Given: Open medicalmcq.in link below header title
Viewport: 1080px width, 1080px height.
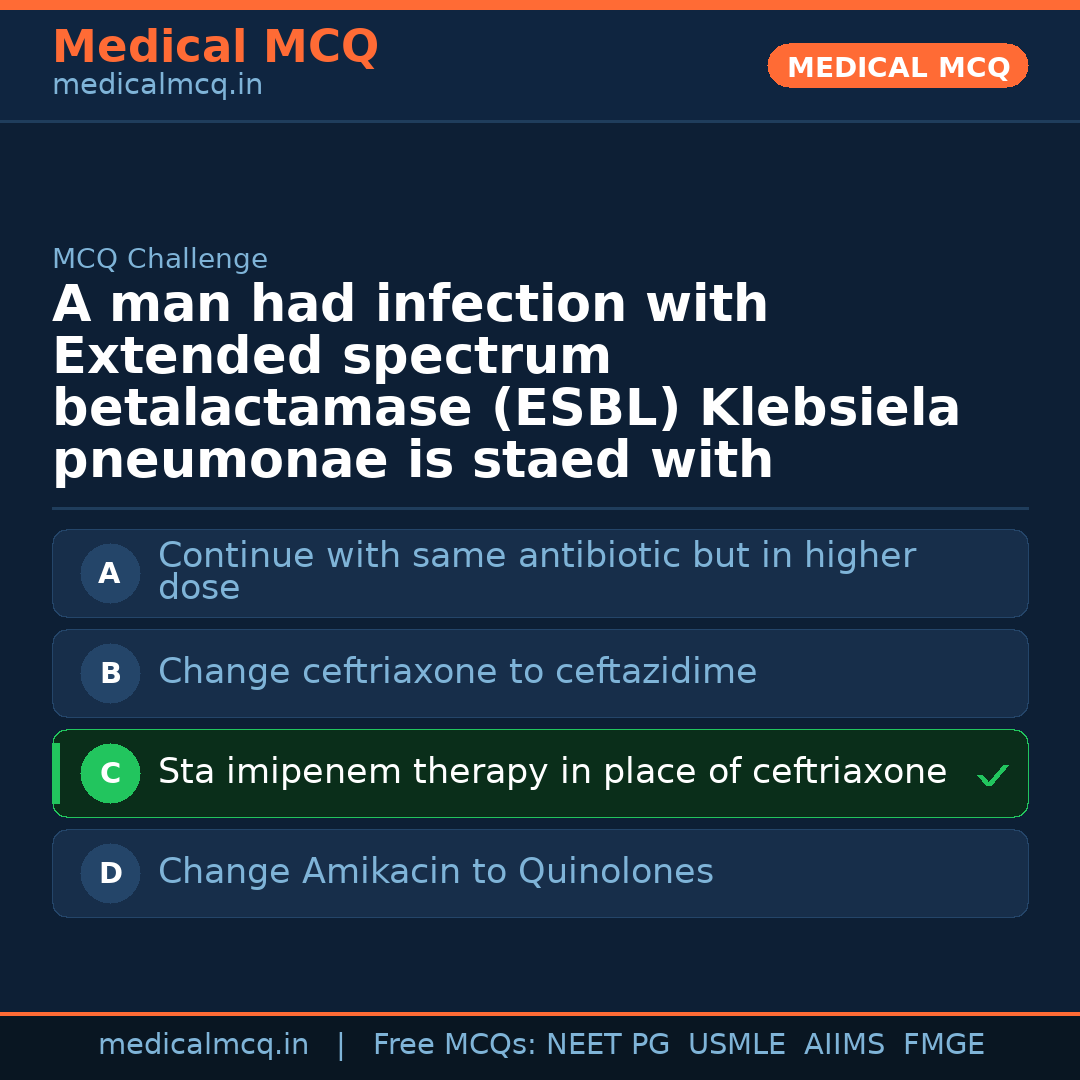Looking at the screenshot, I should coord(157,86).
